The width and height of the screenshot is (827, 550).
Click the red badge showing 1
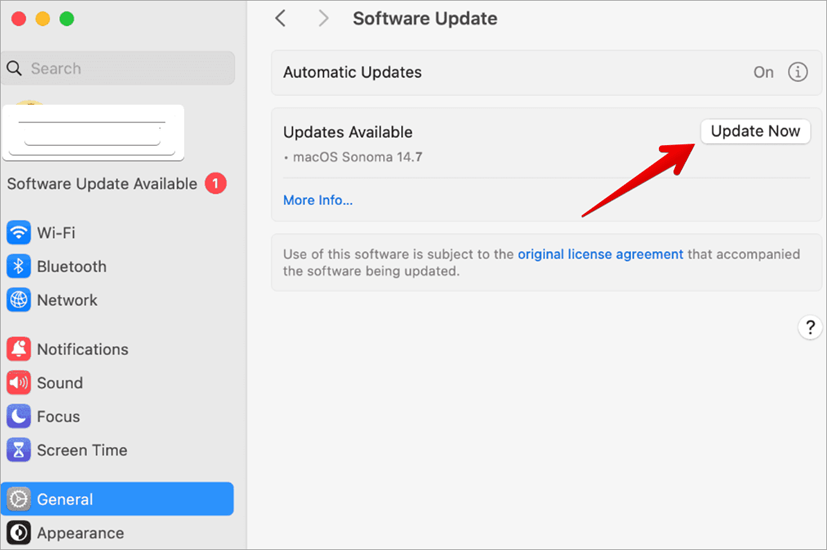click(215, 184)
